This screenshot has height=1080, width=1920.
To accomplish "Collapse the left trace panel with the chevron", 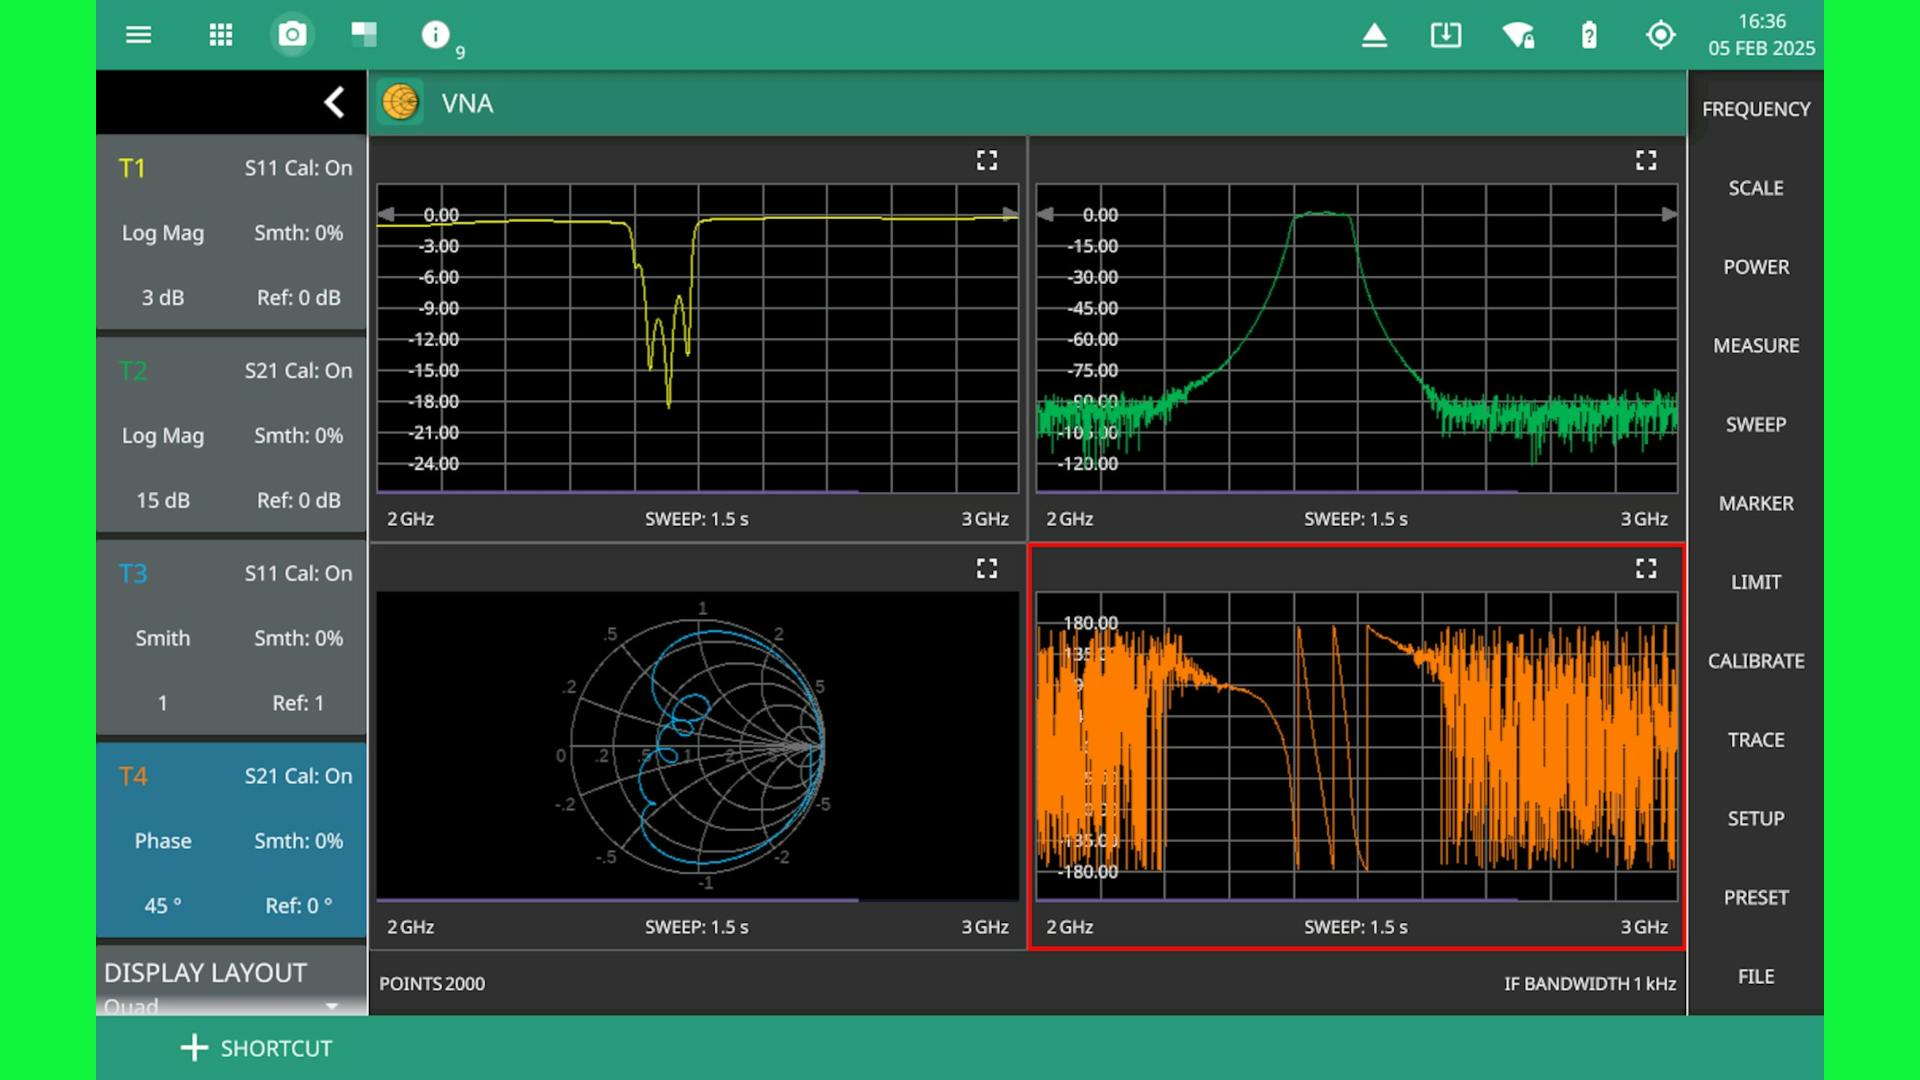I will click(x=333, y=102).
